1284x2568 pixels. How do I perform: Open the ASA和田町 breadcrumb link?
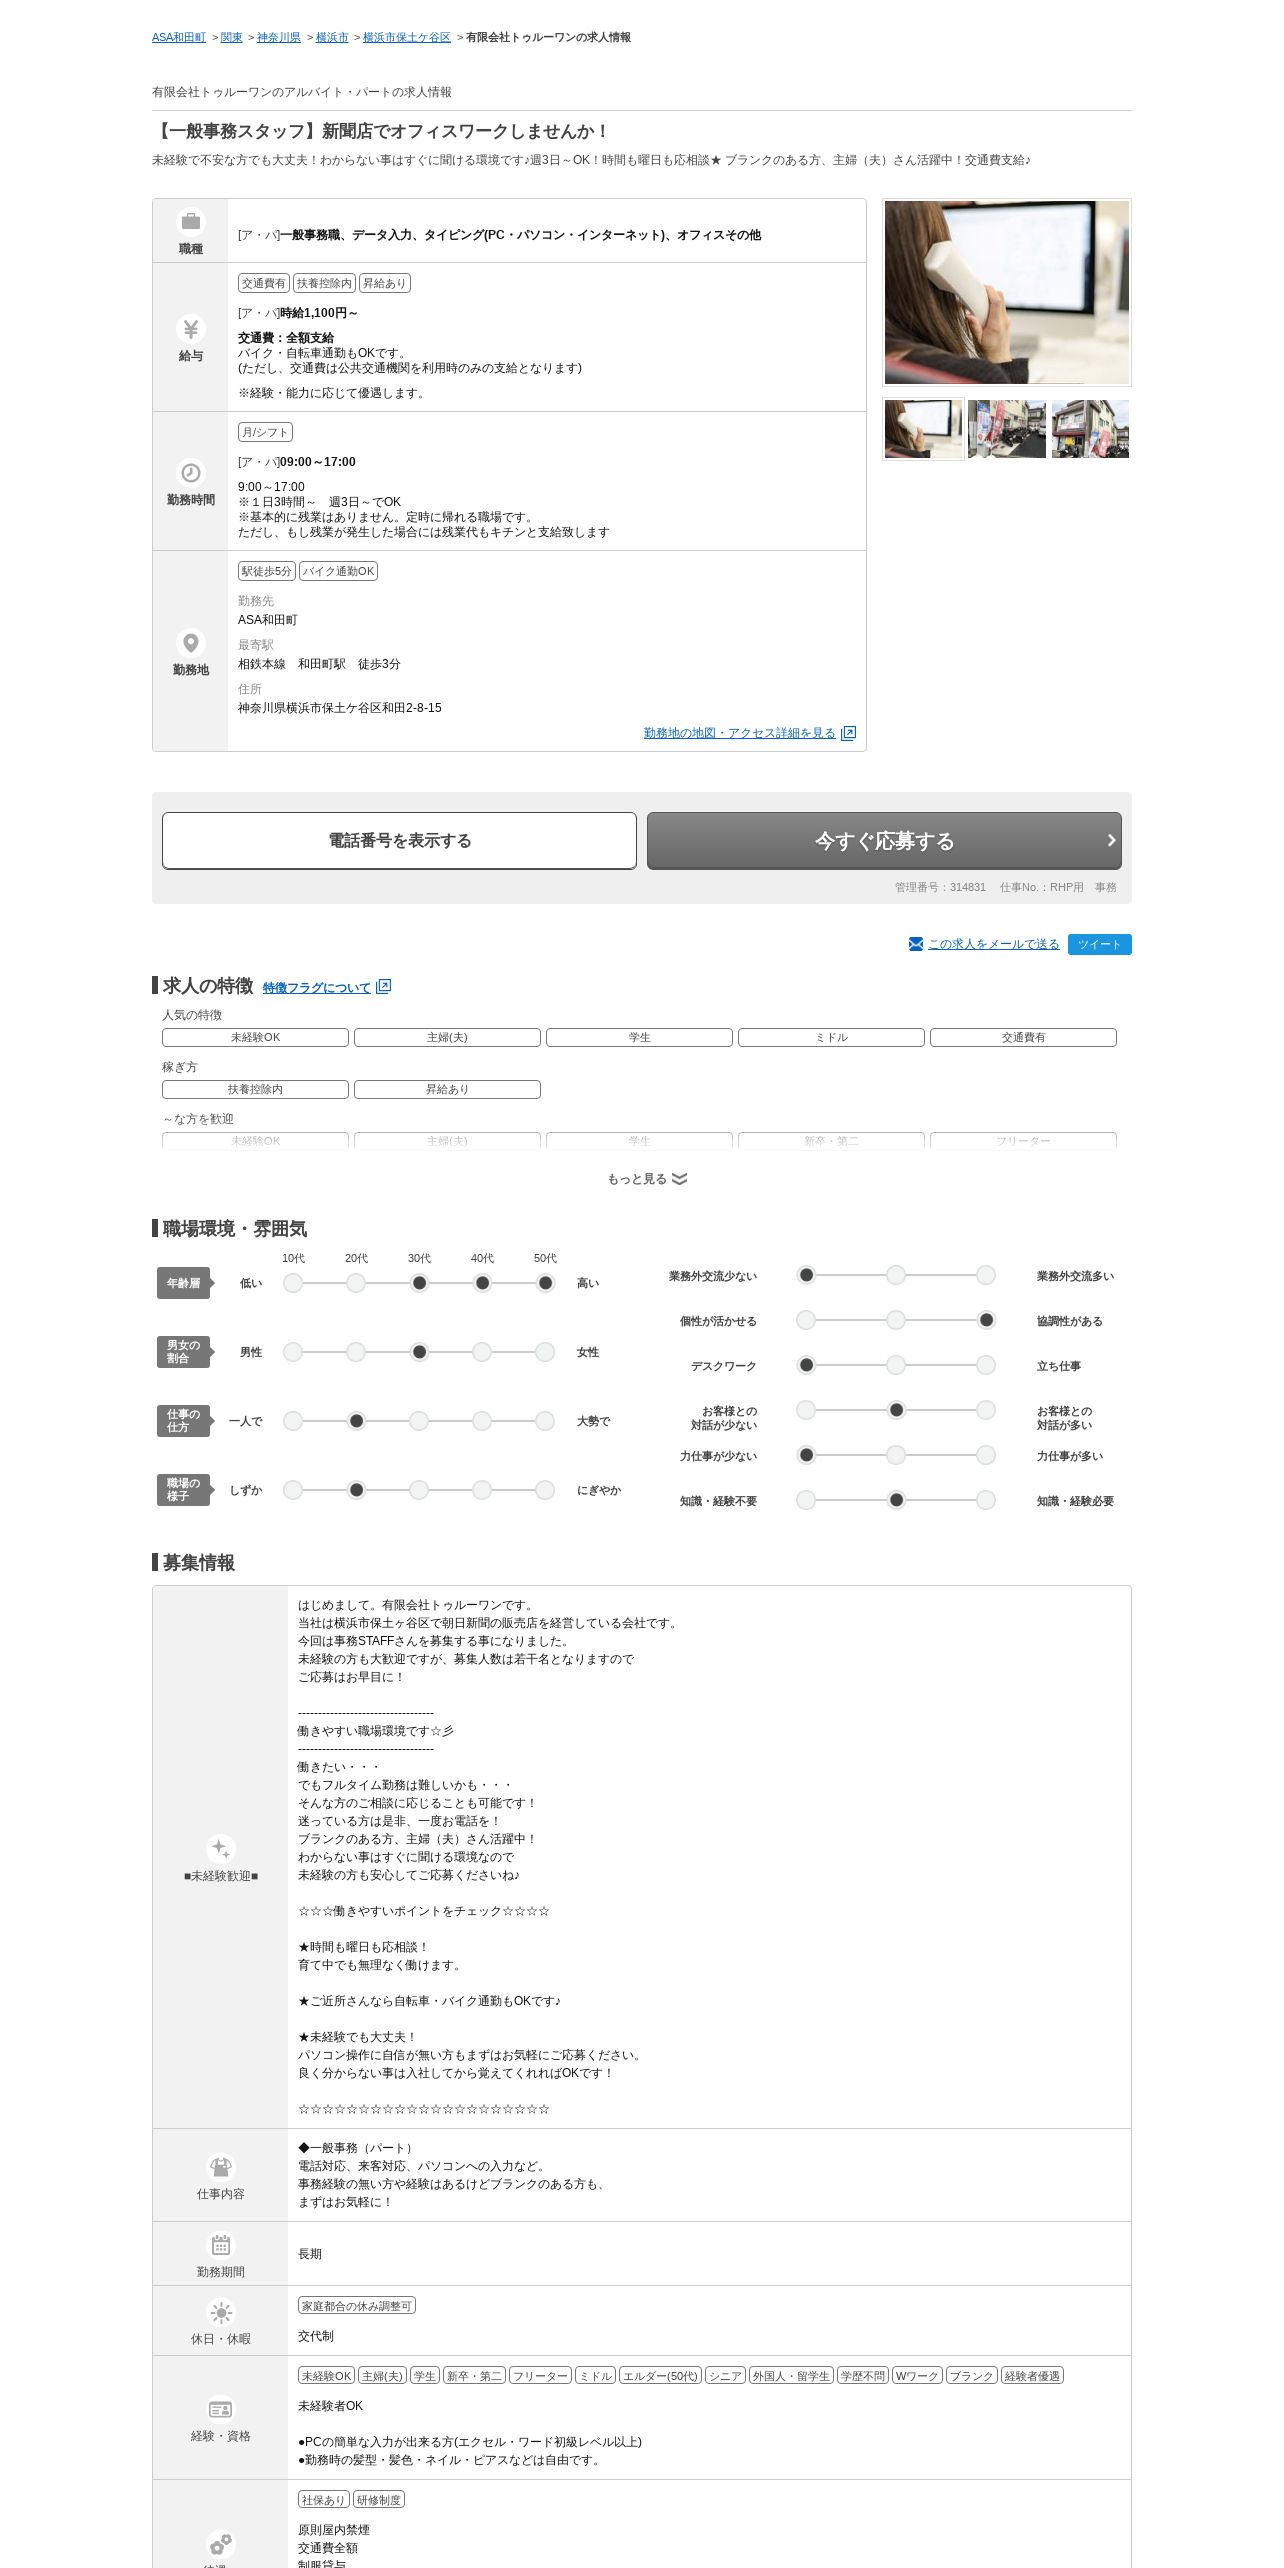point(179,37)
